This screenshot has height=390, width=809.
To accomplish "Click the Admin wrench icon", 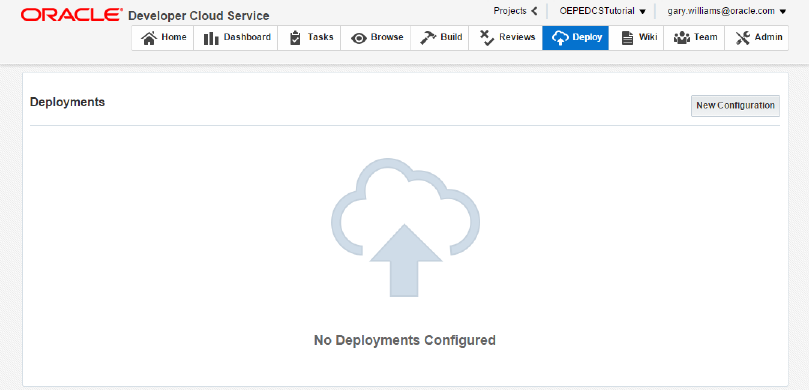I will 743,38.
